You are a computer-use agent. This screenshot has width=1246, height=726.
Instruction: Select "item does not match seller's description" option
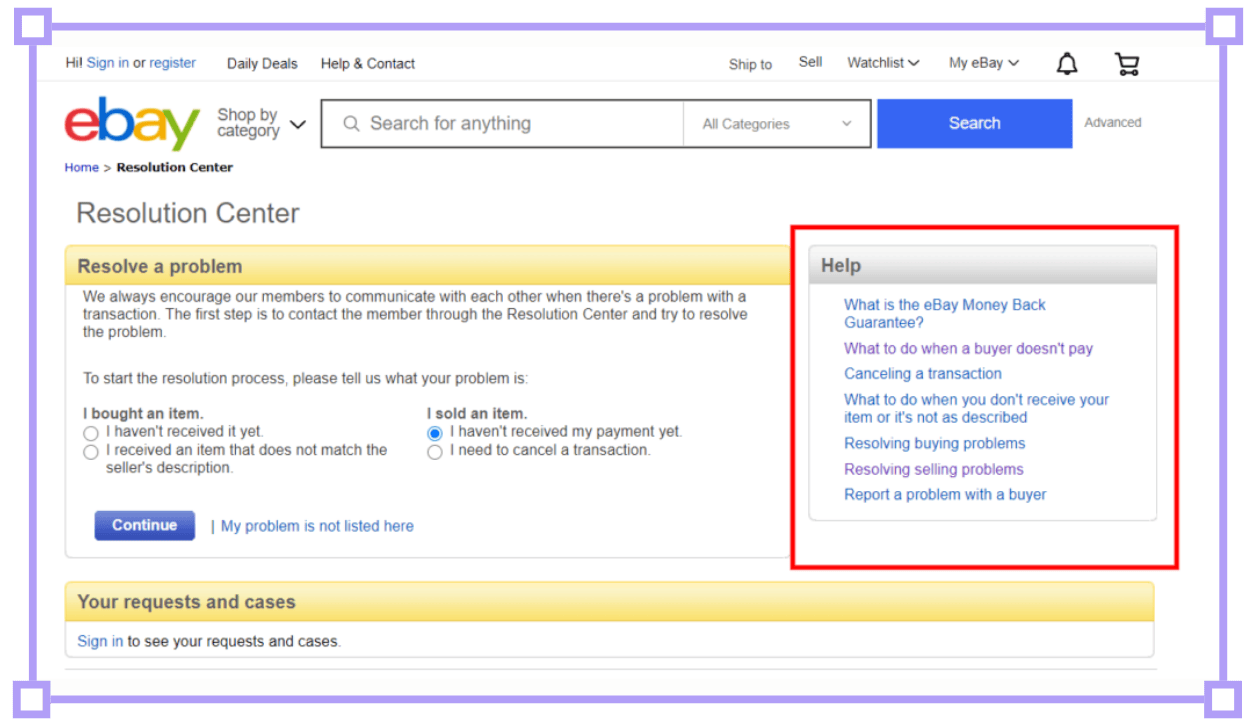[x=91, y=452]
